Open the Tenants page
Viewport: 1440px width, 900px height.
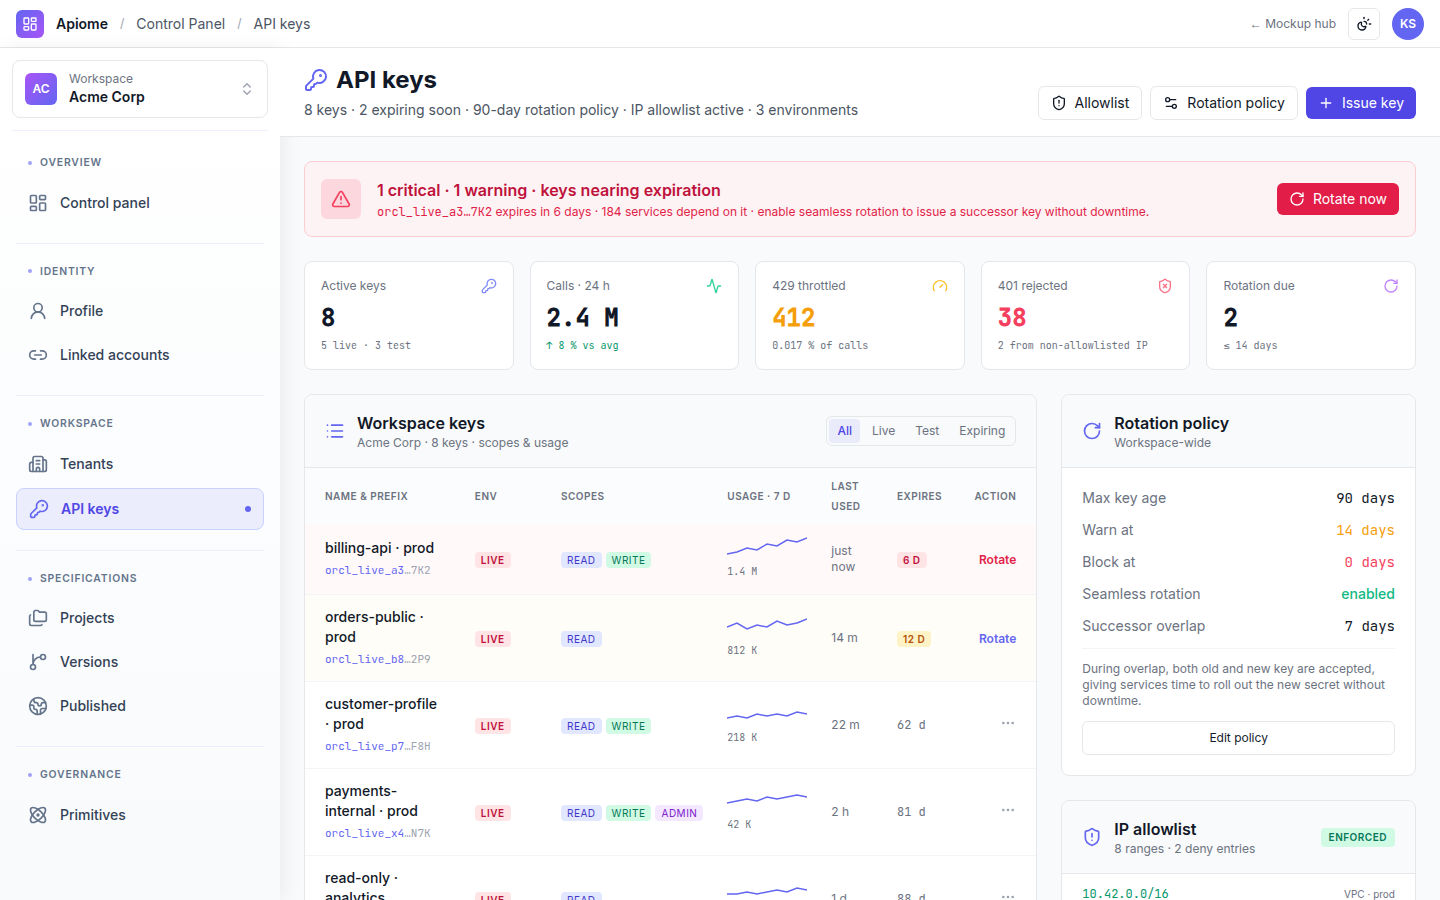click(140, 464)
